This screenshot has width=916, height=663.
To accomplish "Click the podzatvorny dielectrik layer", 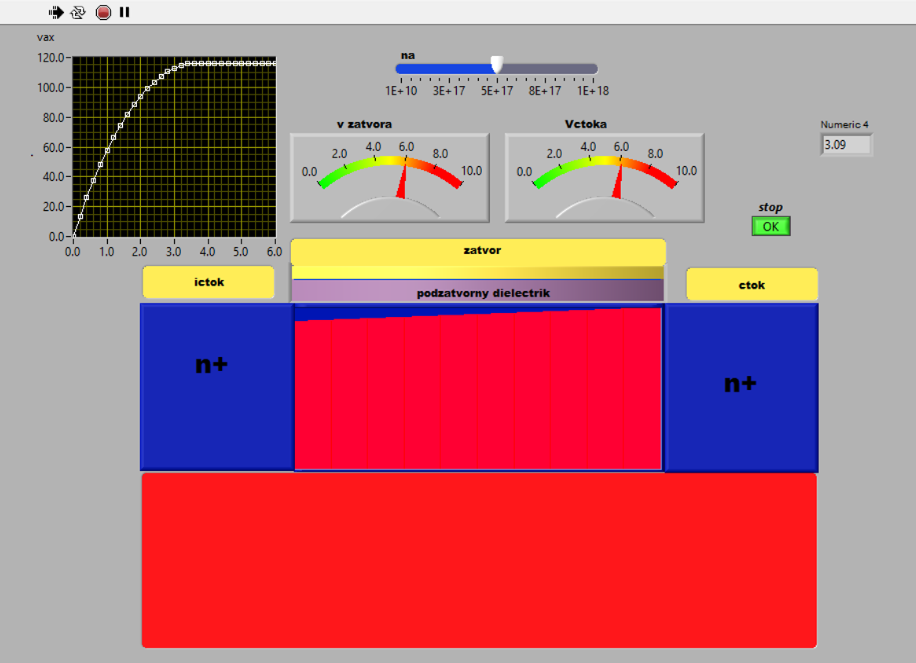I will pos(478,291).
